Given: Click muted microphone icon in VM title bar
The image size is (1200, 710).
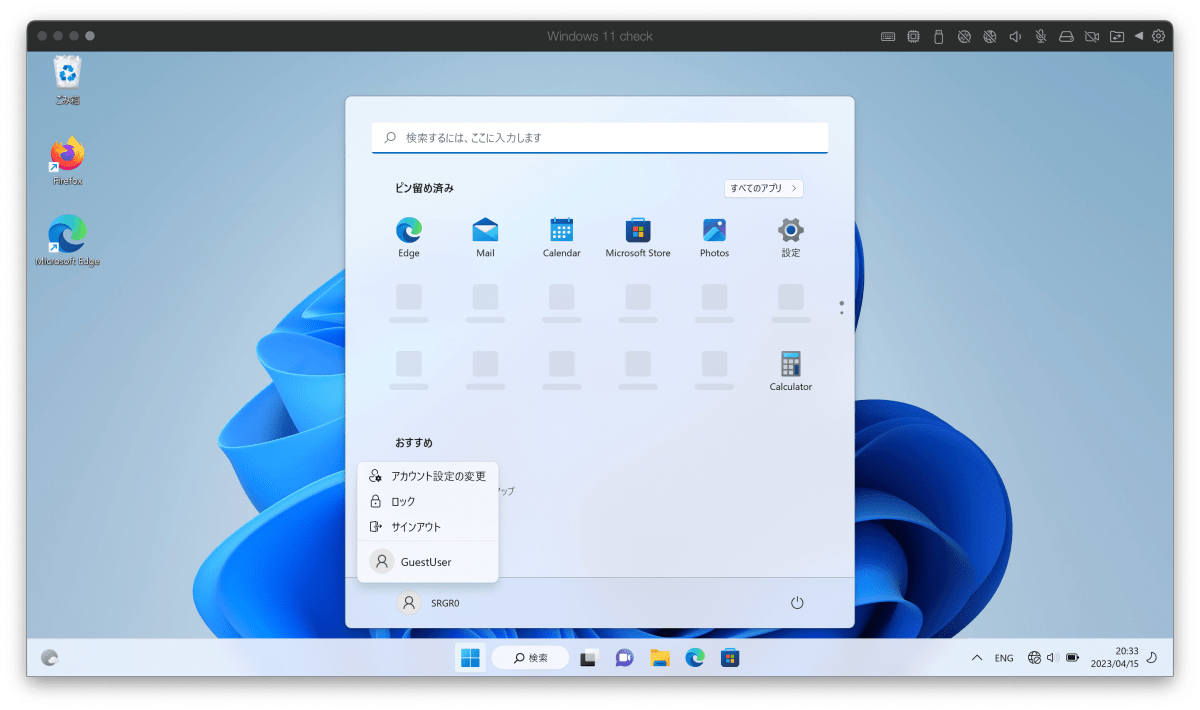Looking at the screenshot, I should (x=1041, y=36).
